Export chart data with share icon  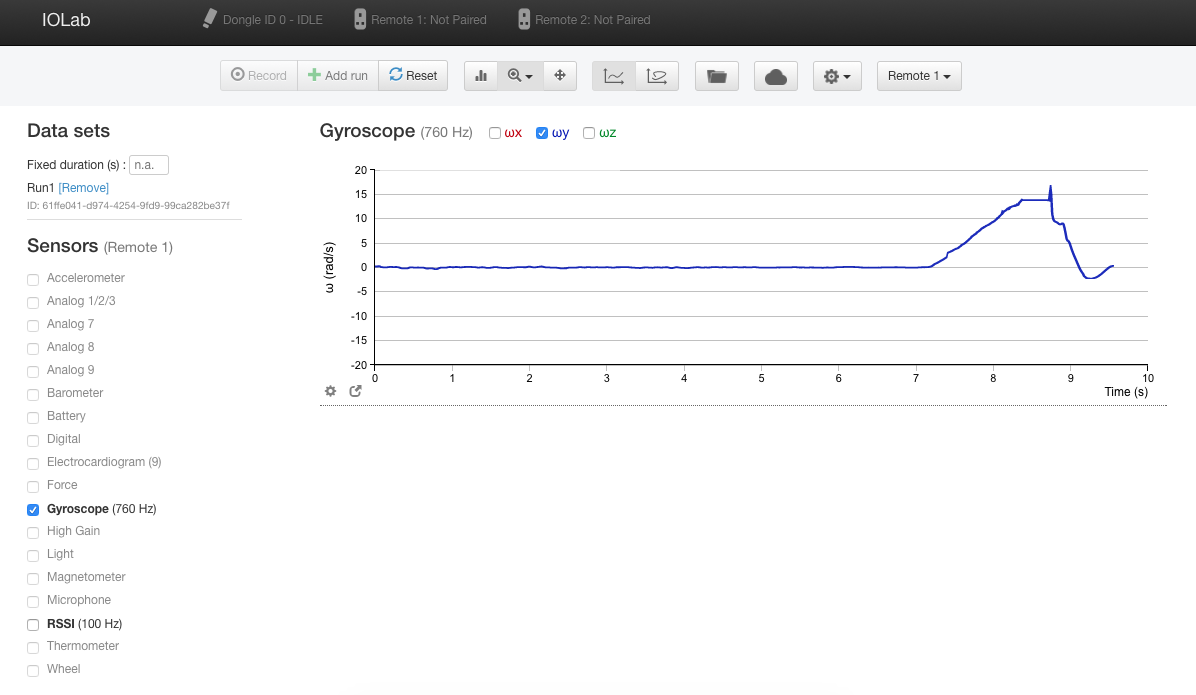[355, 391]
